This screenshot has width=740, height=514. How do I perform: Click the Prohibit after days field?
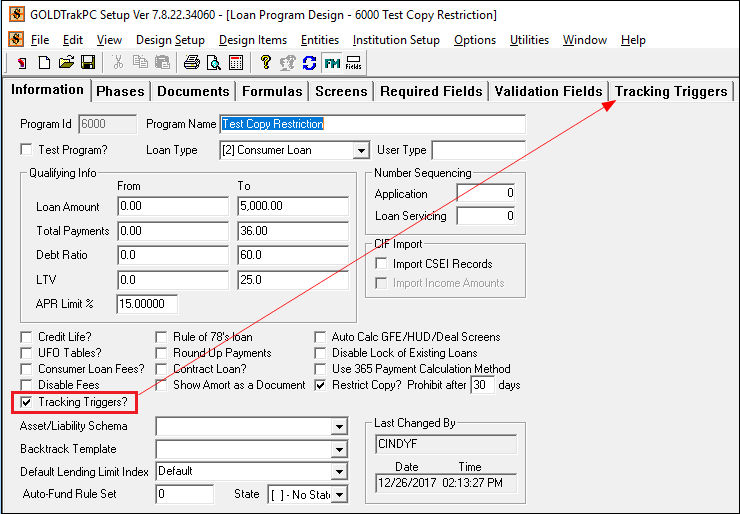(483, 385)
